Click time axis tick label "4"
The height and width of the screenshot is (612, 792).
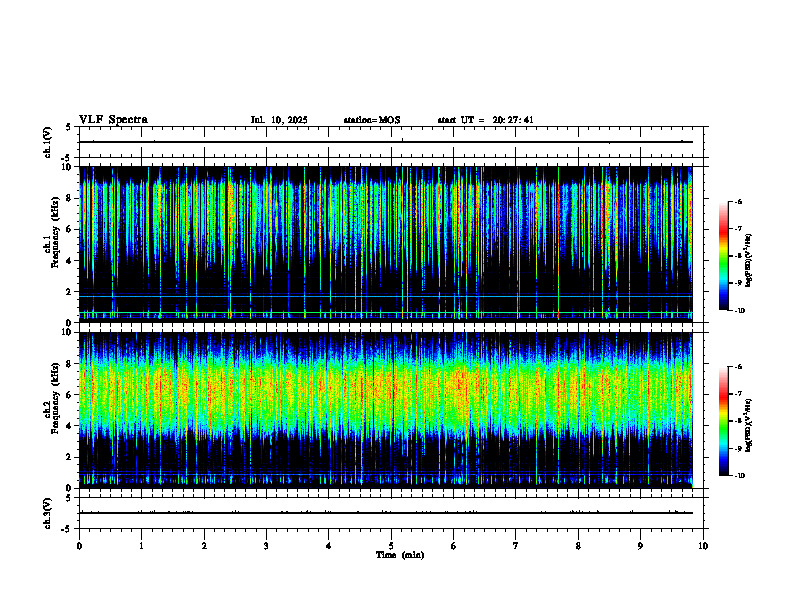[x=329, y=546]
